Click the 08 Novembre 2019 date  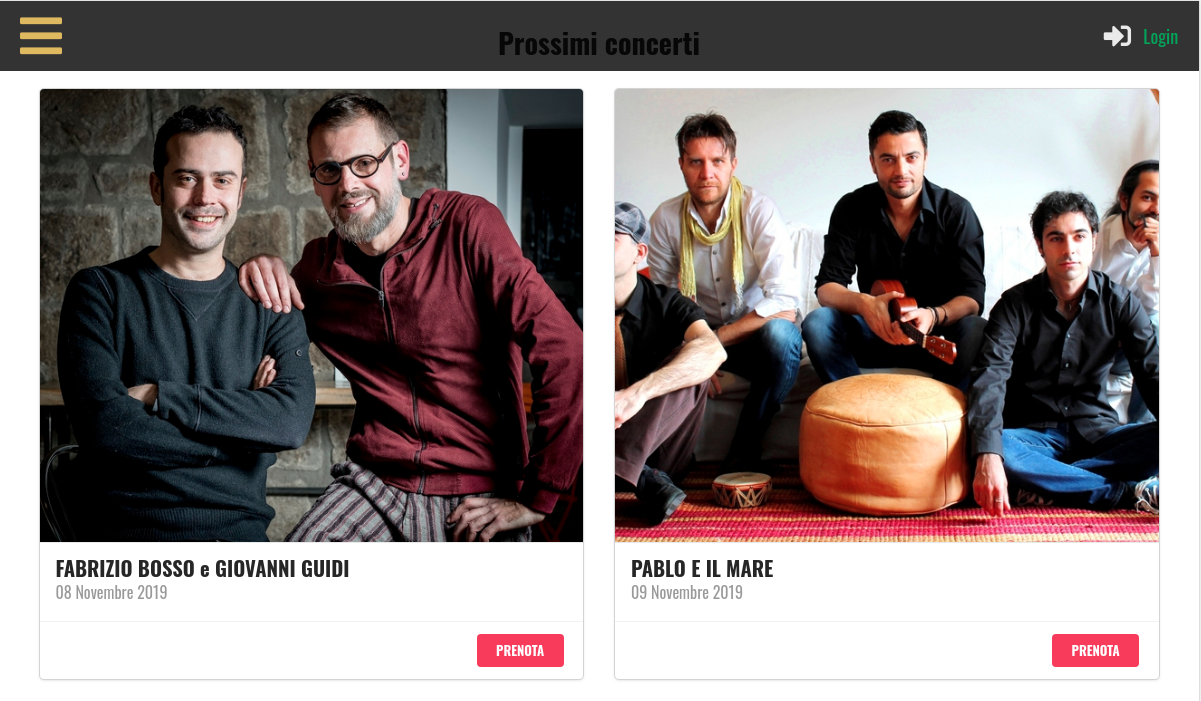tap(111, 593)
